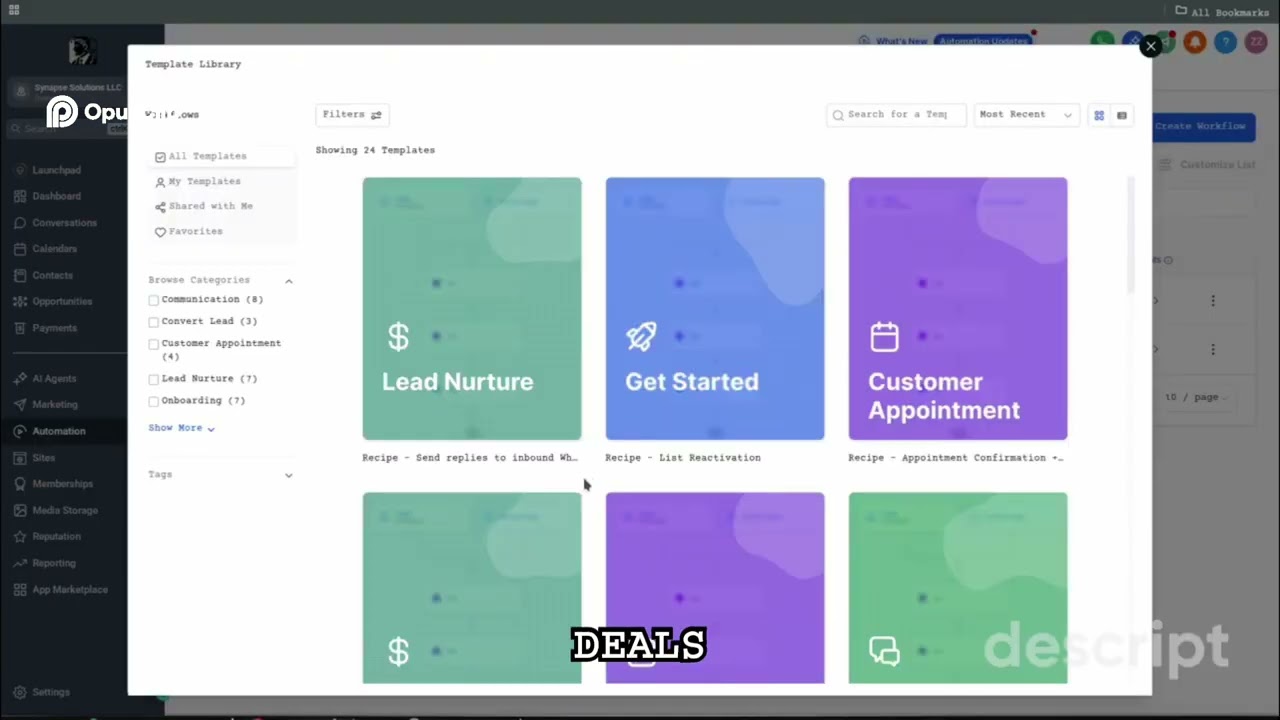
Task: Check the Communication (8) category
Action: pos(154,300)
